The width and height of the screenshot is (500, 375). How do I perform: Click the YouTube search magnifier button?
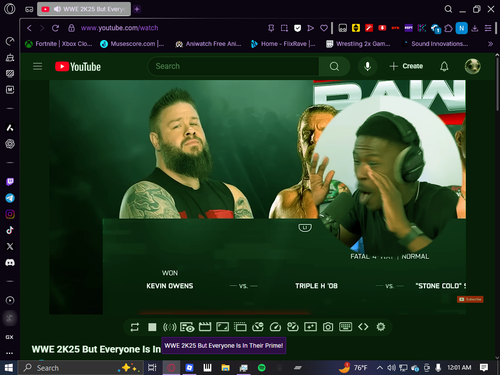pos(334,66)
